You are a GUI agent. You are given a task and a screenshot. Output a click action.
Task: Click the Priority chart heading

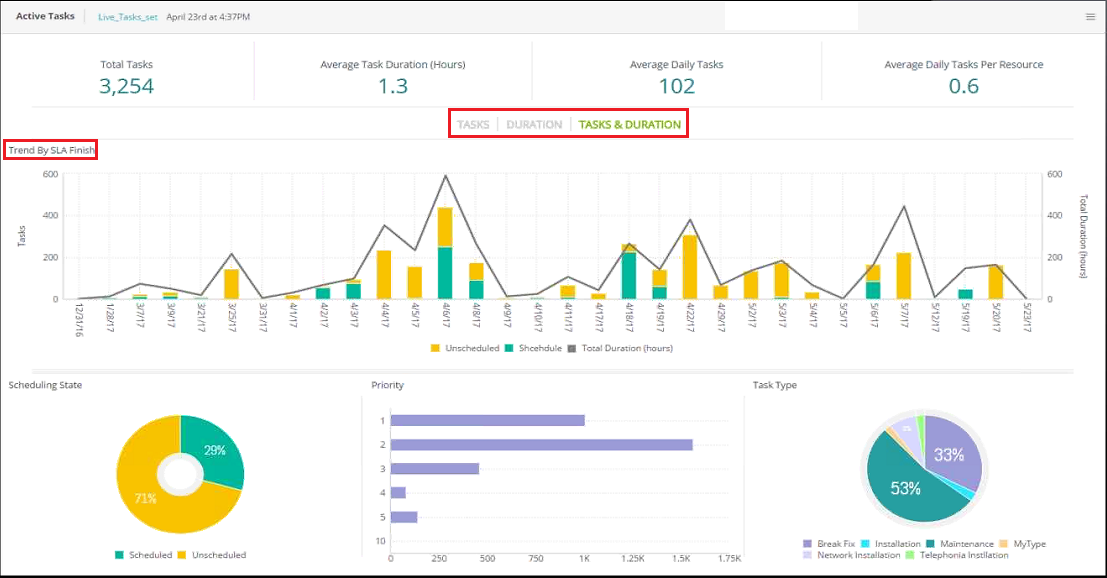(388, 385)
